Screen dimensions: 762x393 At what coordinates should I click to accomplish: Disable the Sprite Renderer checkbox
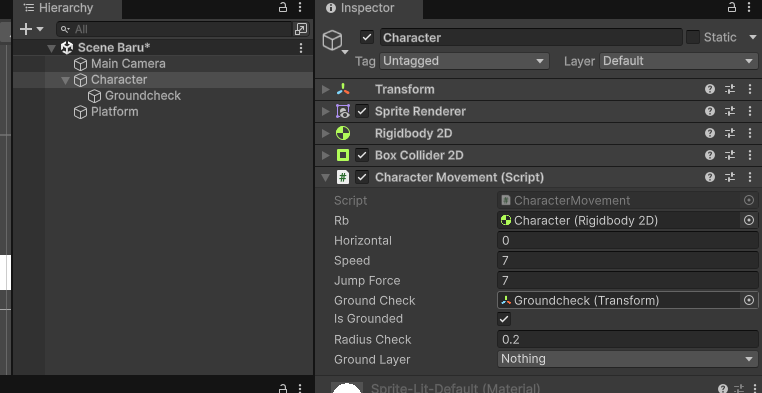362,111
